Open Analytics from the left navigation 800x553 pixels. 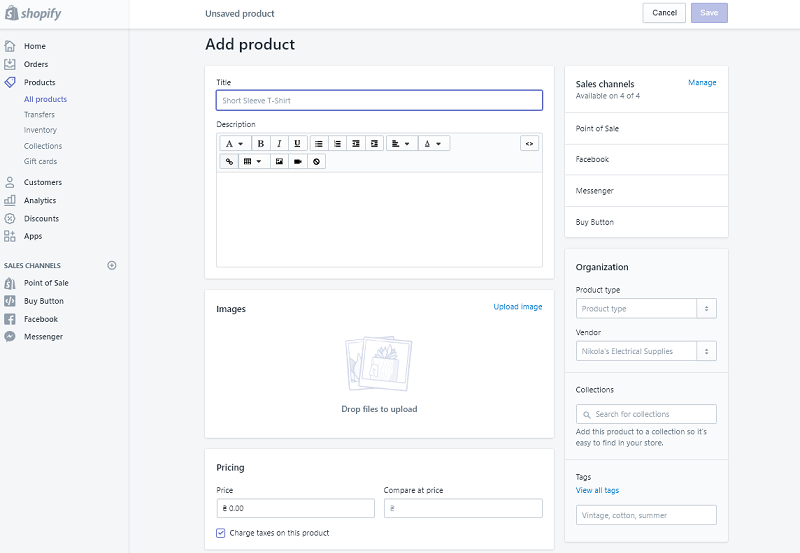point(40,200)
